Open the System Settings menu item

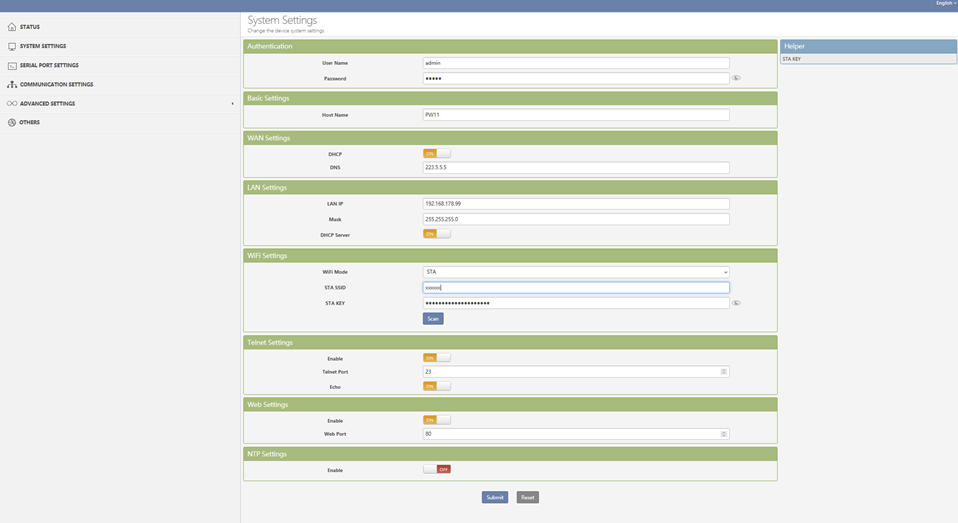click(120, 46)
